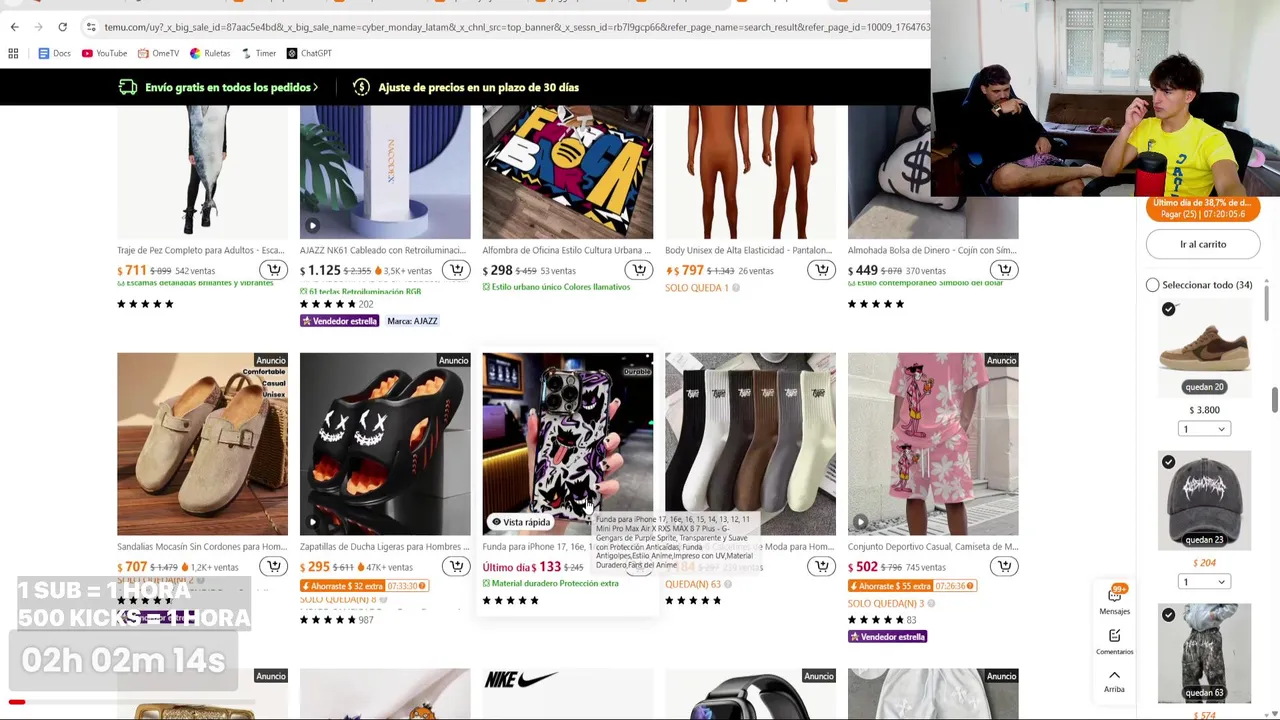
Task: Click the Ir al carrito button
Action: (x=1203, y=244)
